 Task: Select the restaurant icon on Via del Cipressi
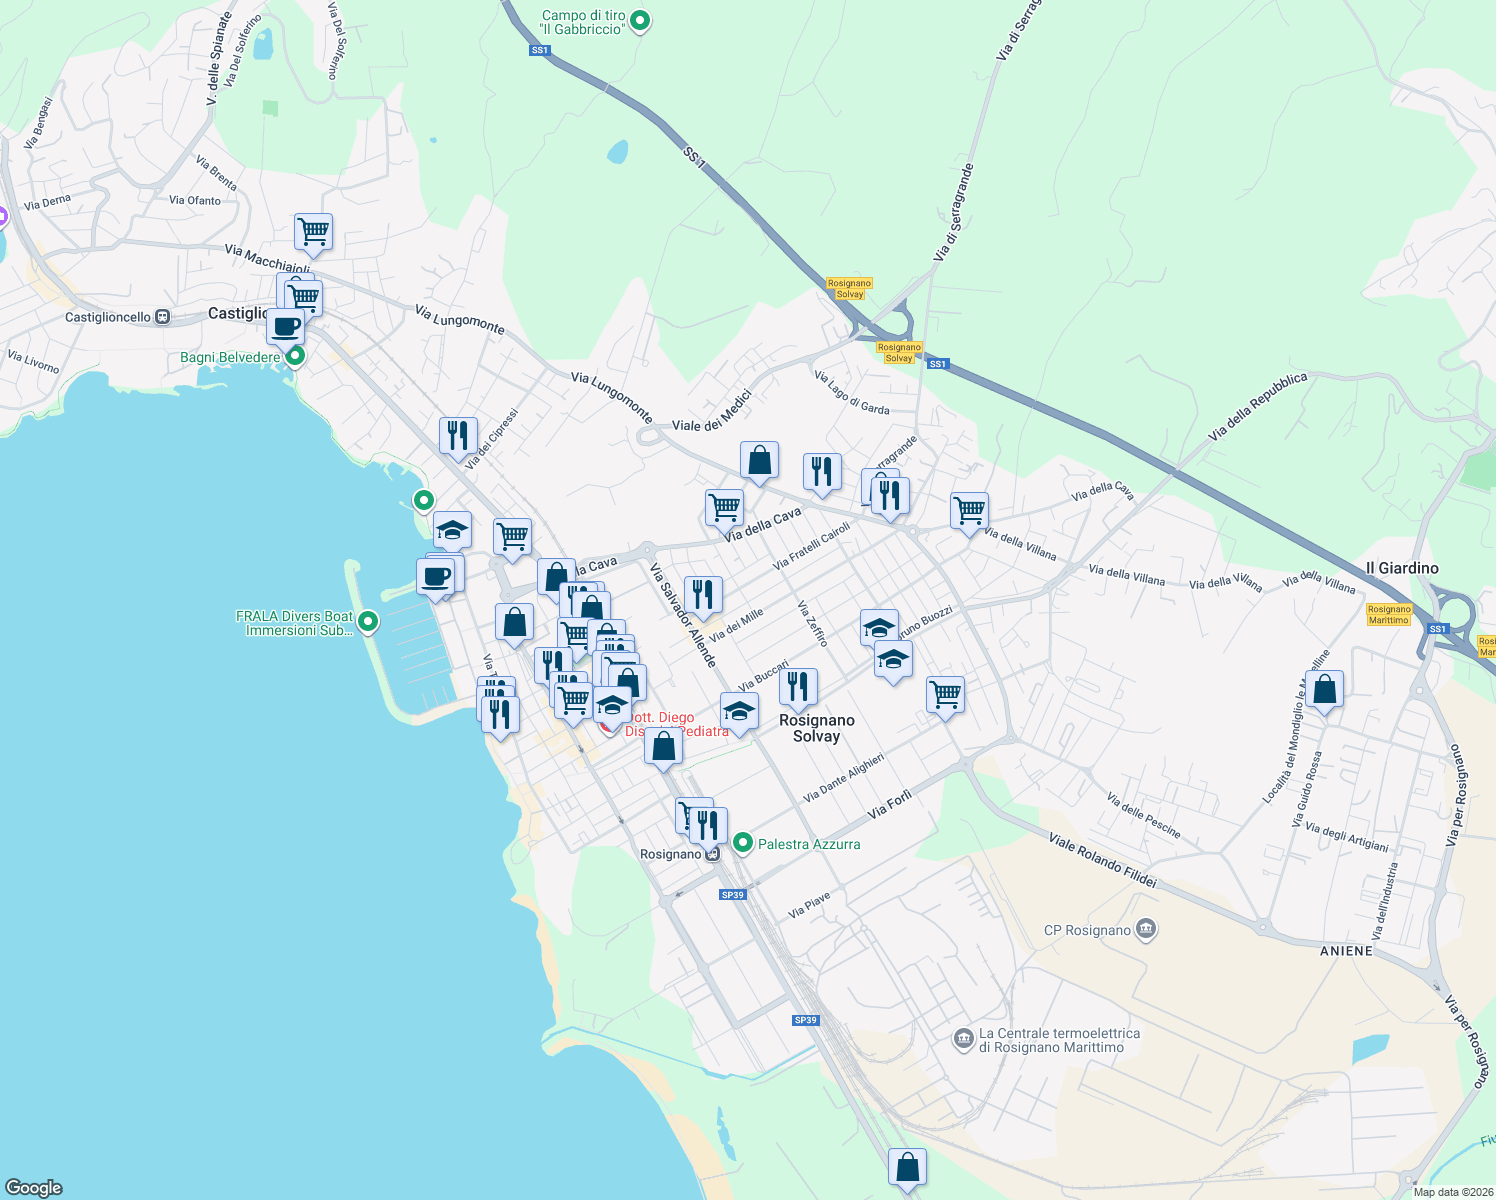[x=457, y=436]
